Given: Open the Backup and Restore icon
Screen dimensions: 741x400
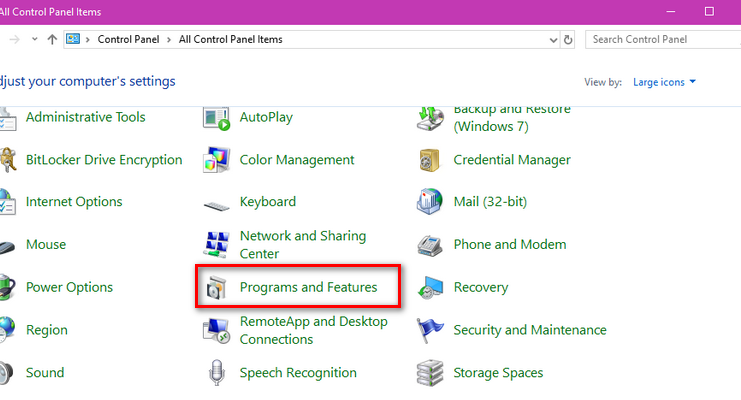Looking at the screenshot, I should pyautogui.click(x=430, y=118).
